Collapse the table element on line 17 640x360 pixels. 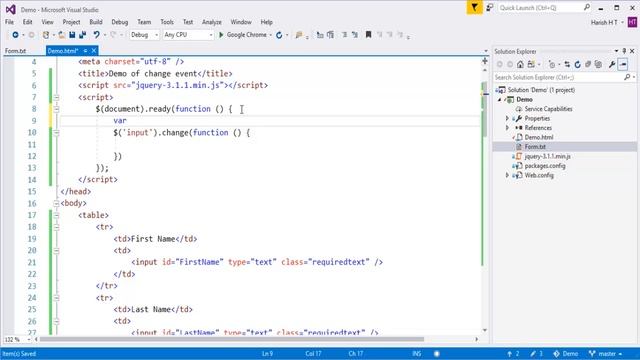point(56,215)
